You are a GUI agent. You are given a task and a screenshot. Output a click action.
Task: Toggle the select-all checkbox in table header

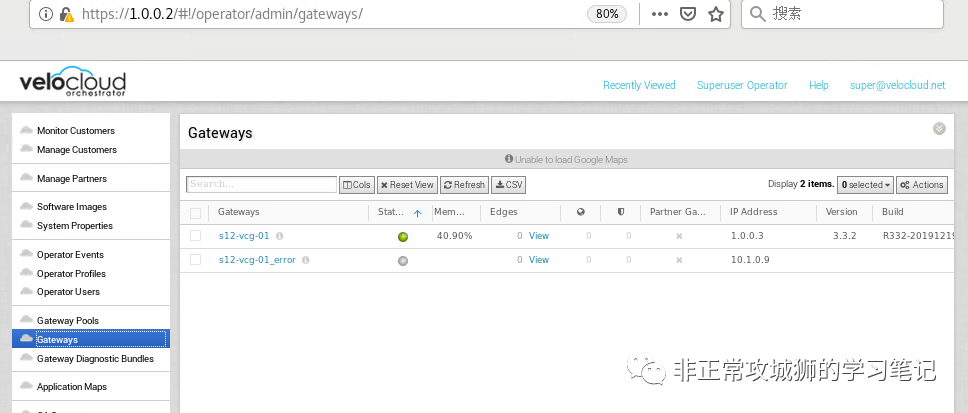pos(196,214)
